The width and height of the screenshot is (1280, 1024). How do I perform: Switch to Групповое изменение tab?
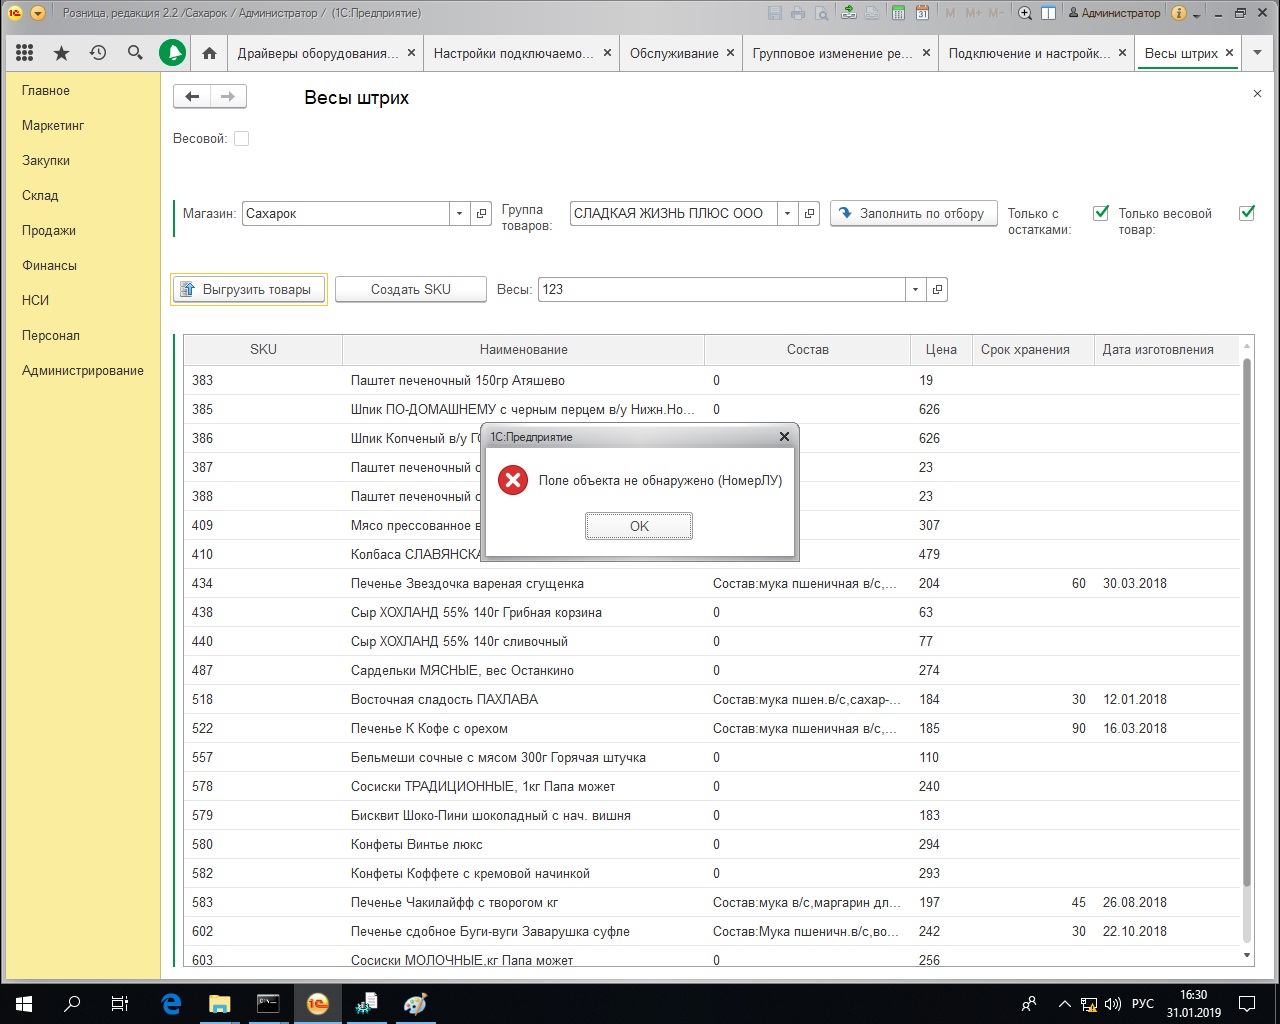832,53
